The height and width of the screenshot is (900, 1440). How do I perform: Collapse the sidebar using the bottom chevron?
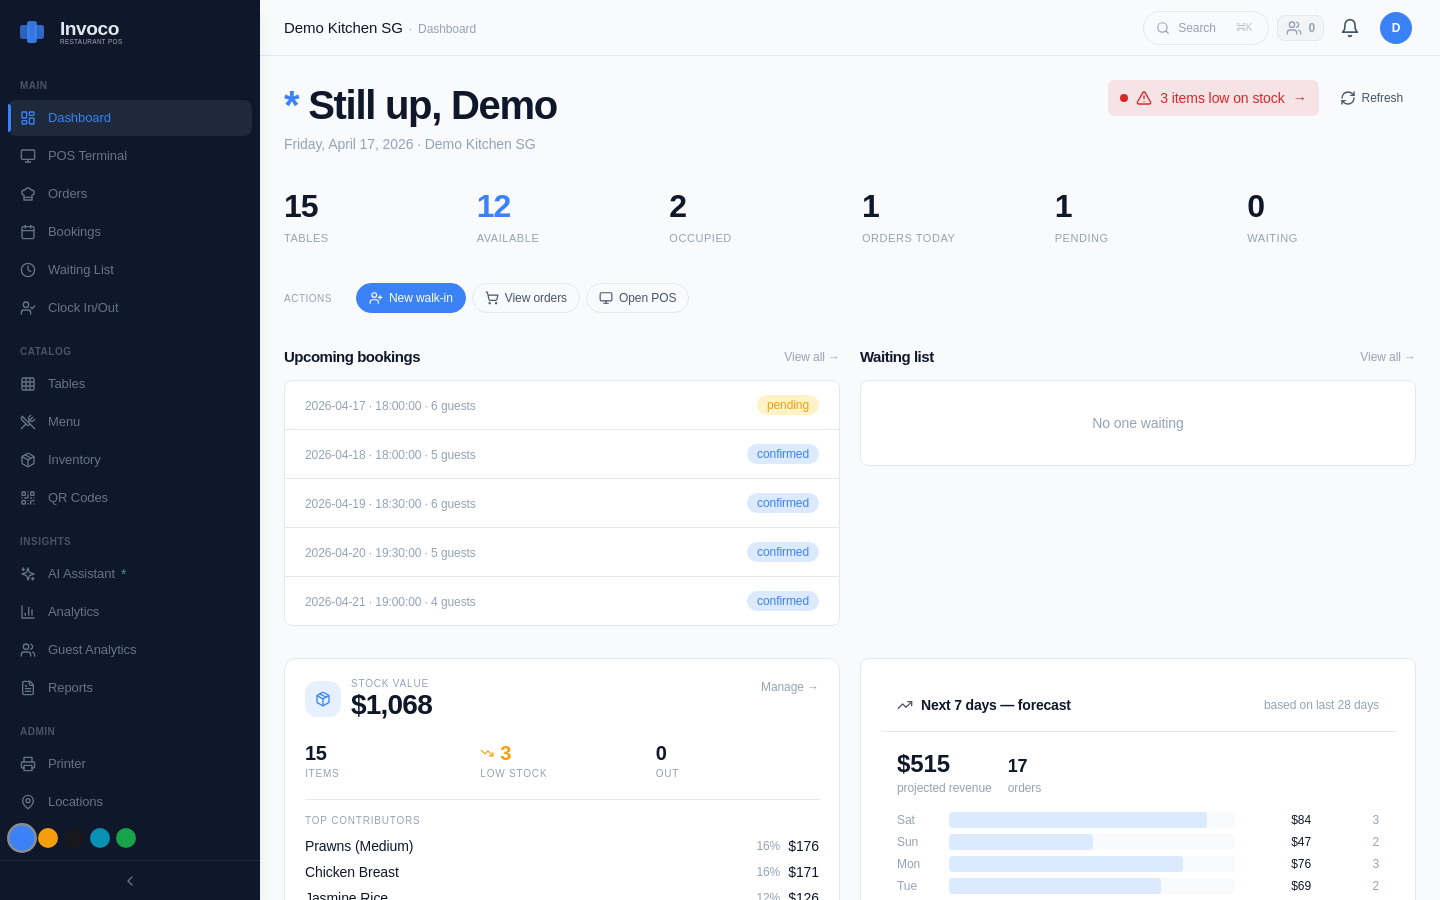coord(129,881)
